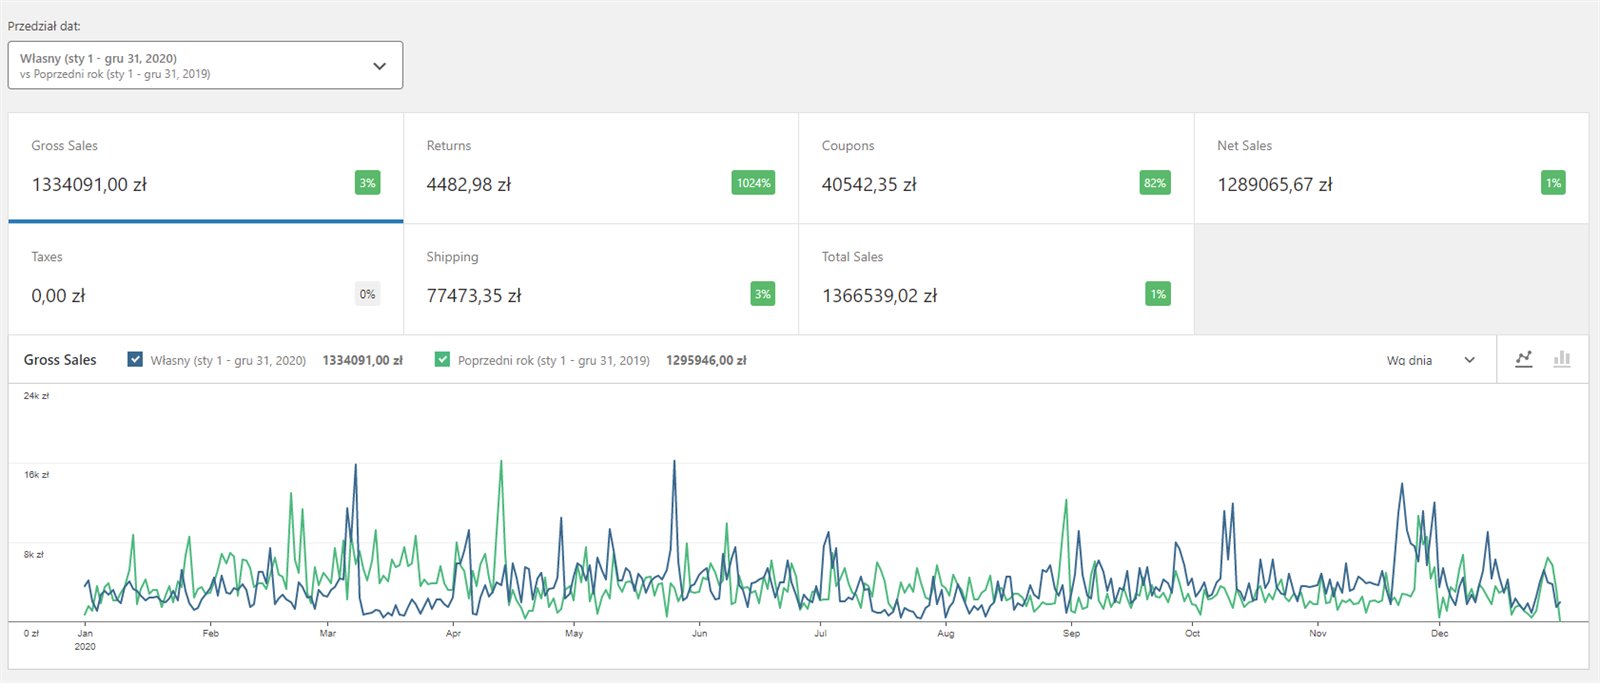Screen dimensions: 1600x683
Task: Switch to line chart view
Action: [x=1523, y=359]
